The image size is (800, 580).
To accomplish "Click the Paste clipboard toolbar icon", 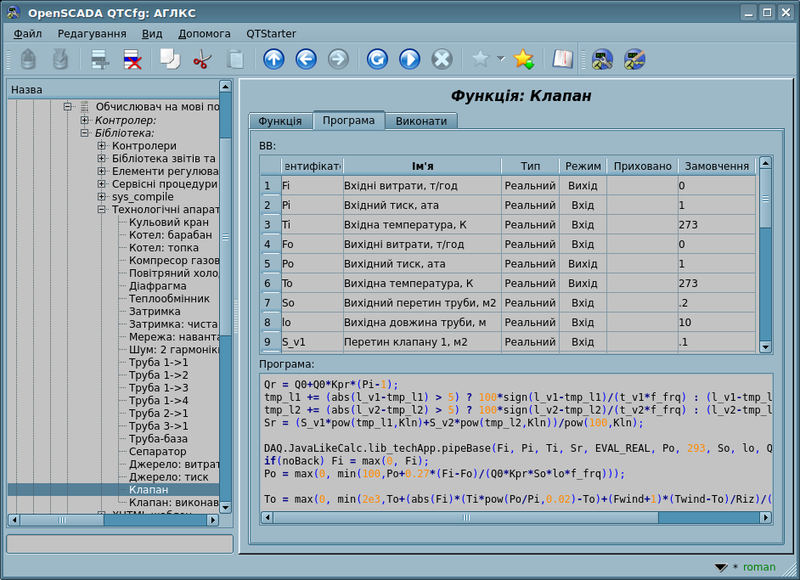I will 235,59.
